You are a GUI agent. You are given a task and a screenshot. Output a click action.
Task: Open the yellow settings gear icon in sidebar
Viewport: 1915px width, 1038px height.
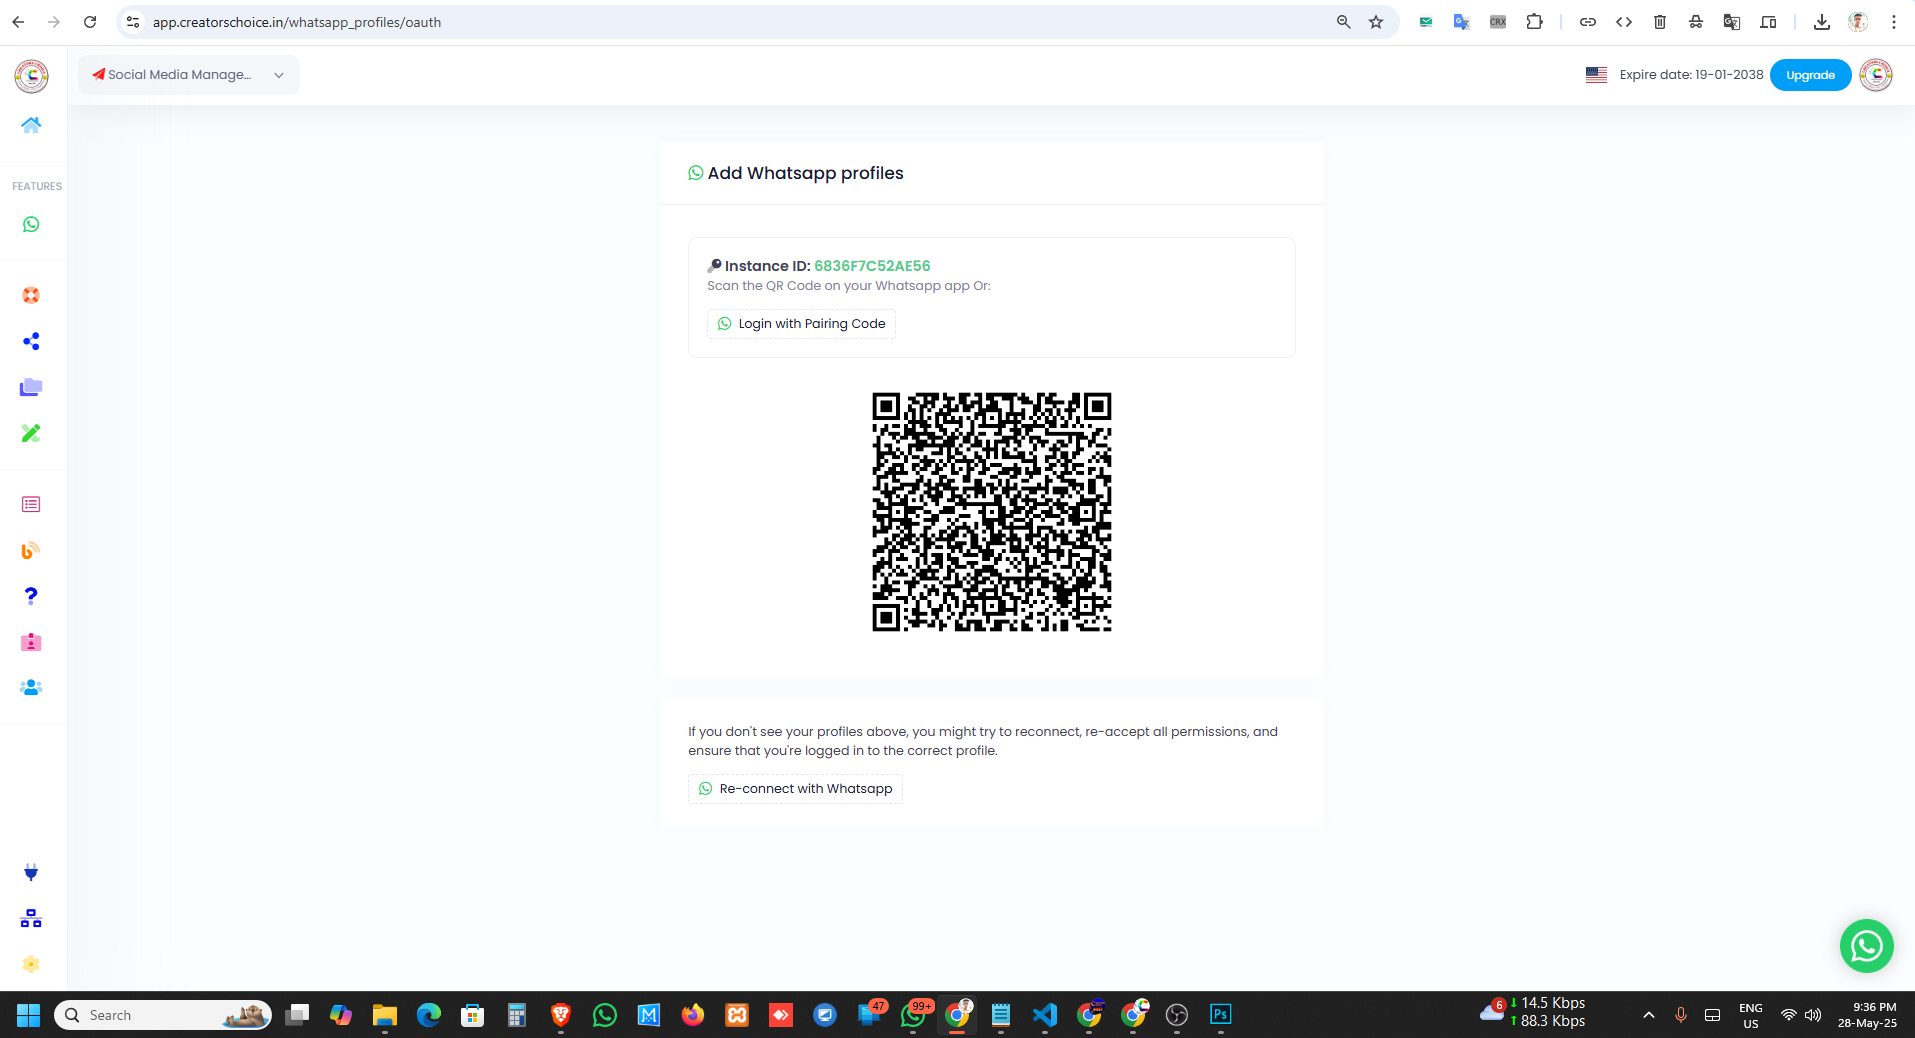(31, 964)
